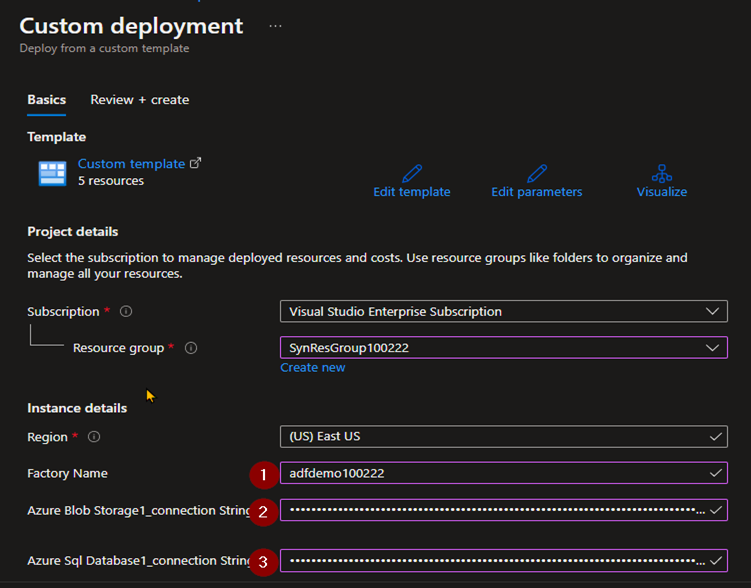Screen dimensions: 751x588
Task: Show Region info icon
Action: 94,437
